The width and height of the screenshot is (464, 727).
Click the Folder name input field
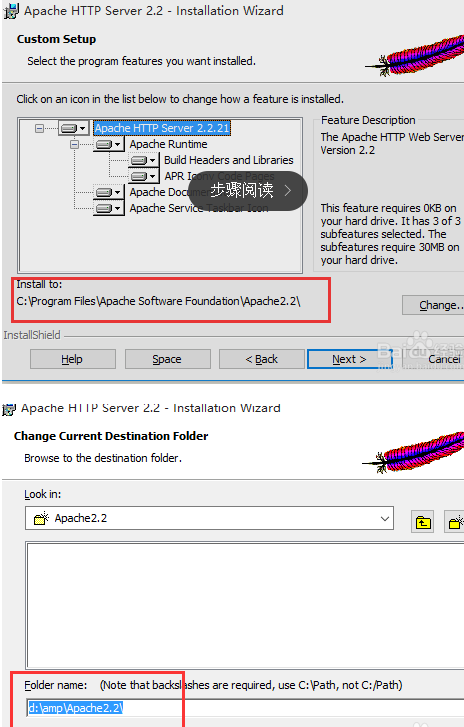click(246, 708)
